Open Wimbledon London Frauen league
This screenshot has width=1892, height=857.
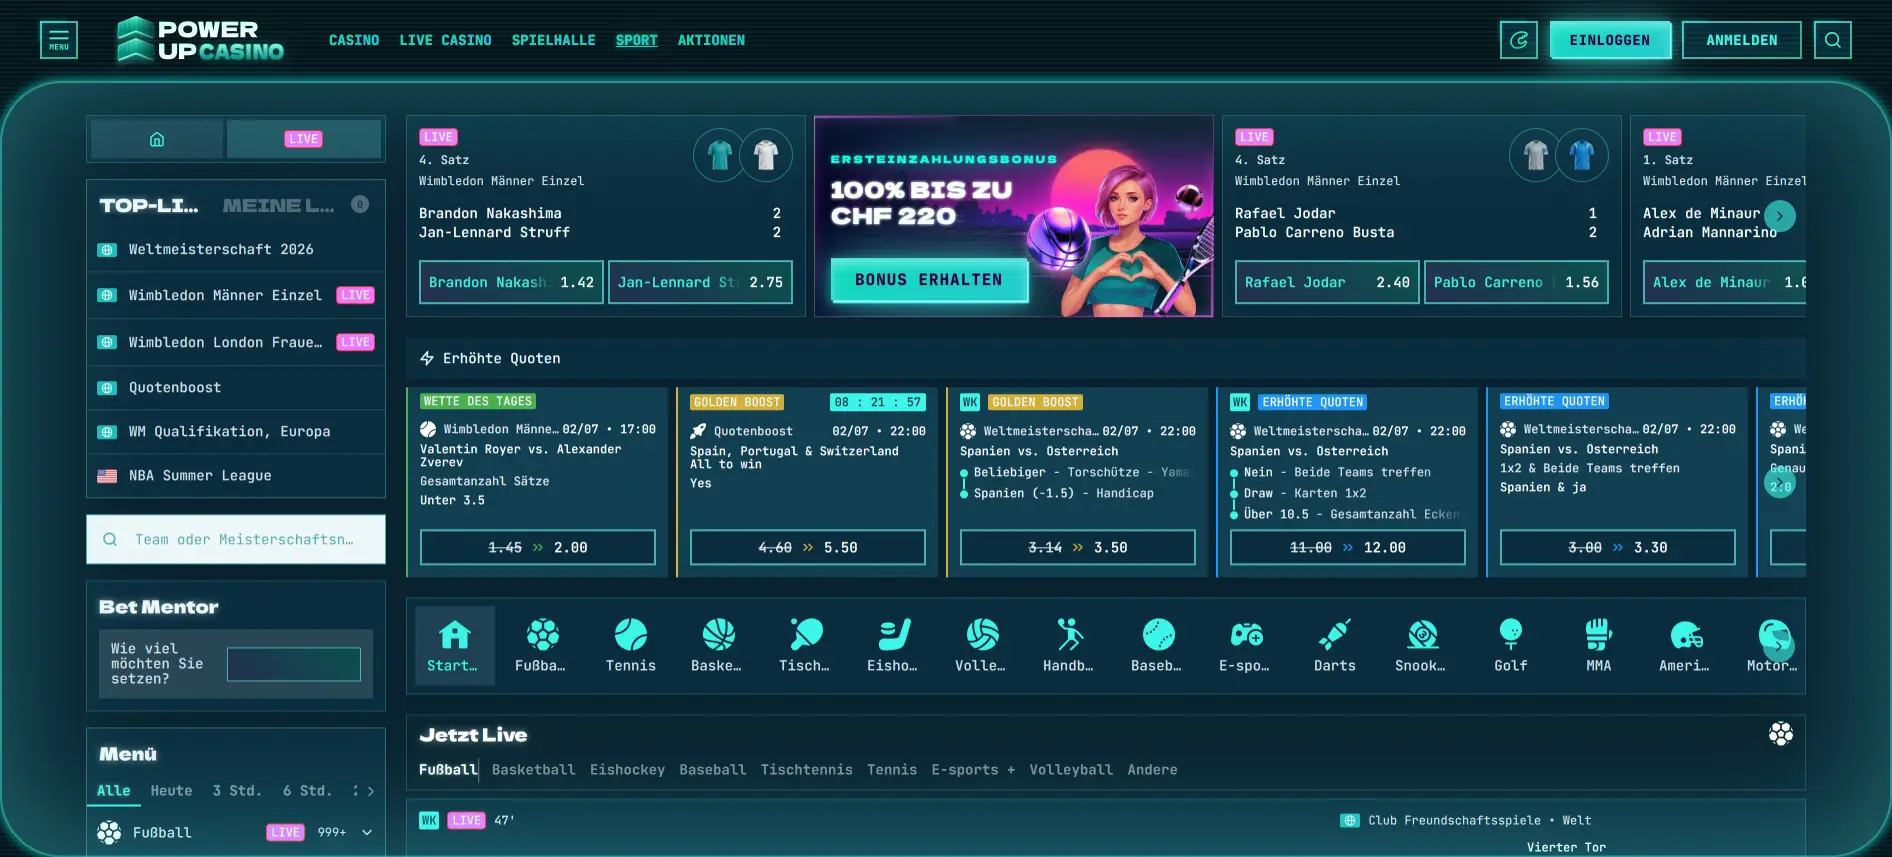[x=236, y=342]
